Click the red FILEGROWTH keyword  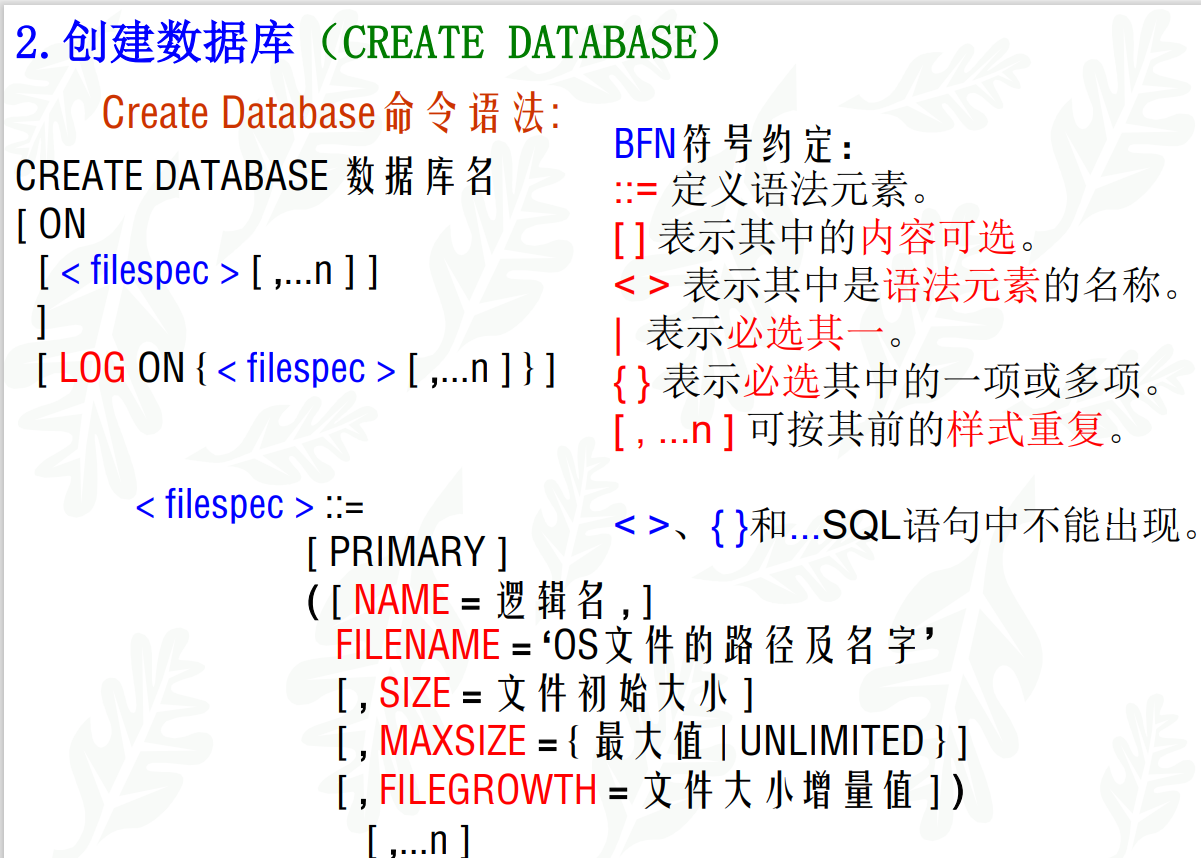pyautogui.click(x=488, y=790)
